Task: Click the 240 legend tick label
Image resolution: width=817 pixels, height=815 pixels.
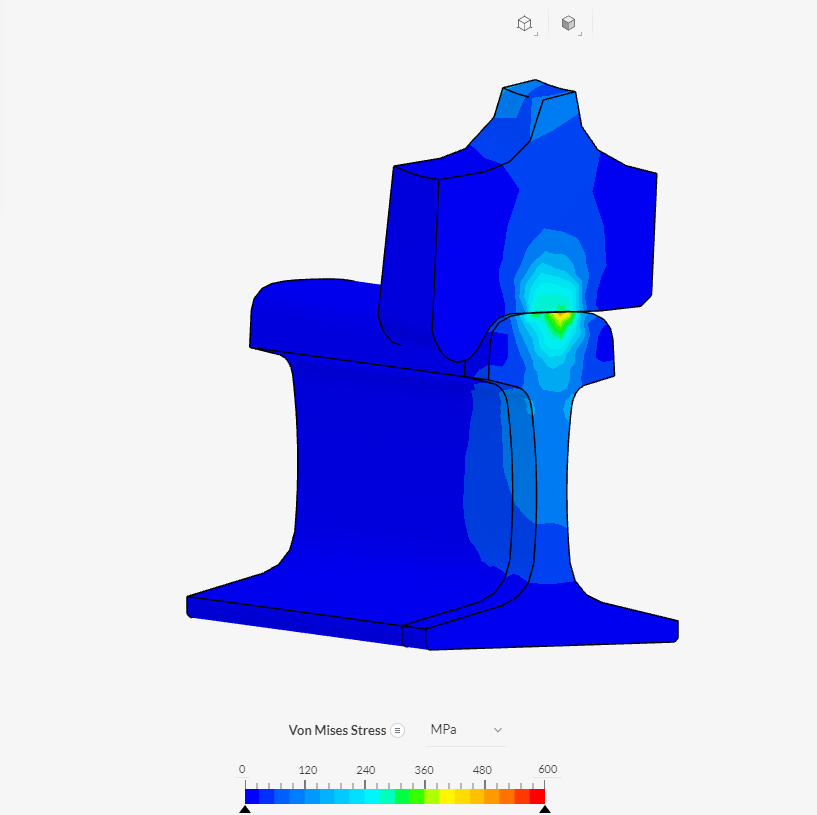Action: tap(366, 770)
